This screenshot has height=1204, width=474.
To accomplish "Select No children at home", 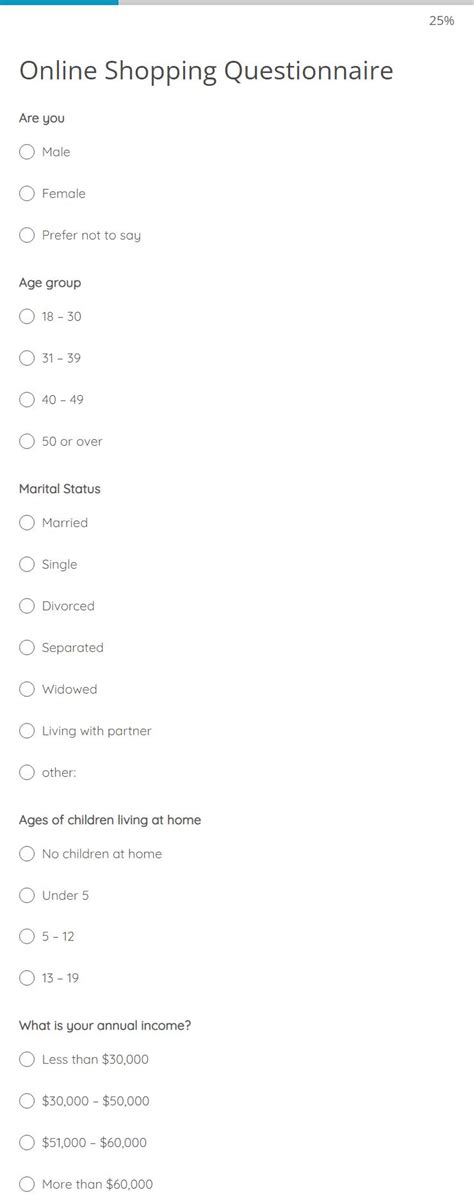I will 27,854.
